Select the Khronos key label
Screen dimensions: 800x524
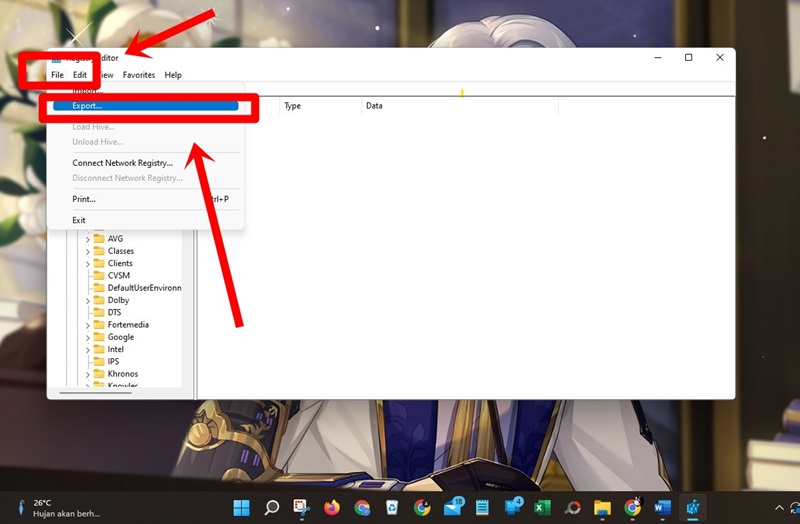123,373
